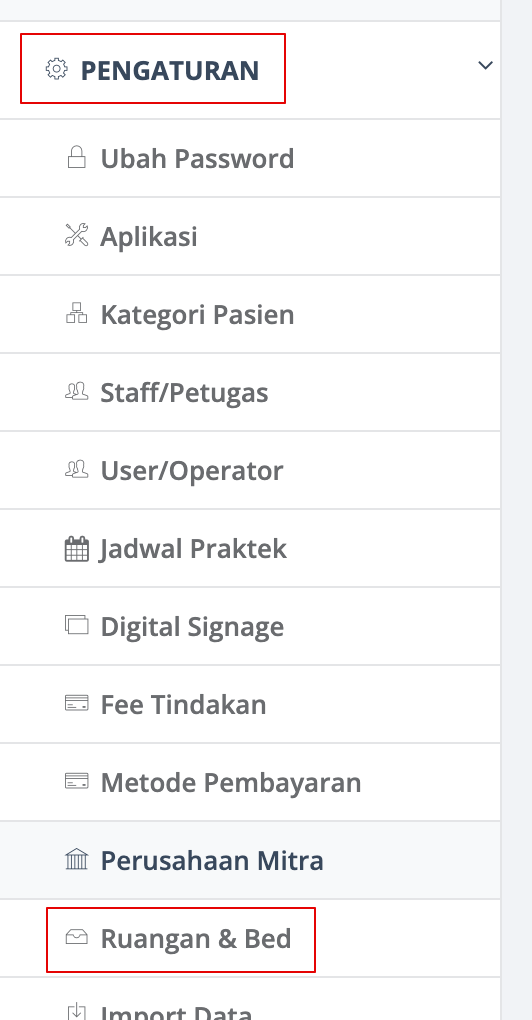
Task: Click the screens icon for Digital Signage
Action: [x=77, y=626]
